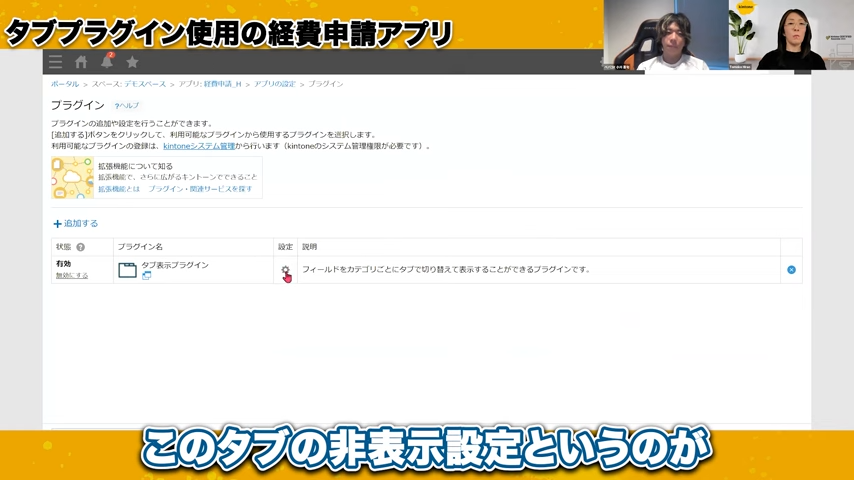Click the 追加する plus button
This screenshot has height=480, width=854.
pyautogui.click(x=76, y=223)
